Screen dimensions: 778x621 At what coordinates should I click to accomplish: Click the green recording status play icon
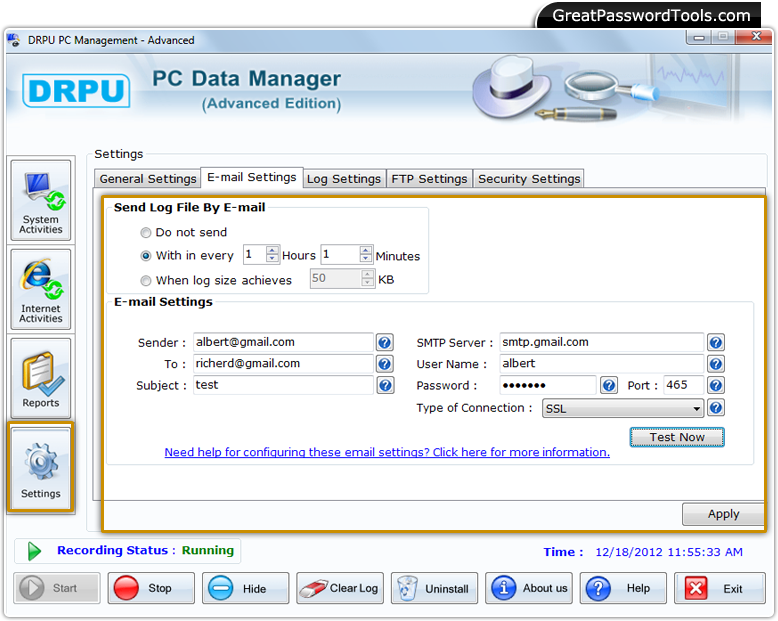pos(34,551)
